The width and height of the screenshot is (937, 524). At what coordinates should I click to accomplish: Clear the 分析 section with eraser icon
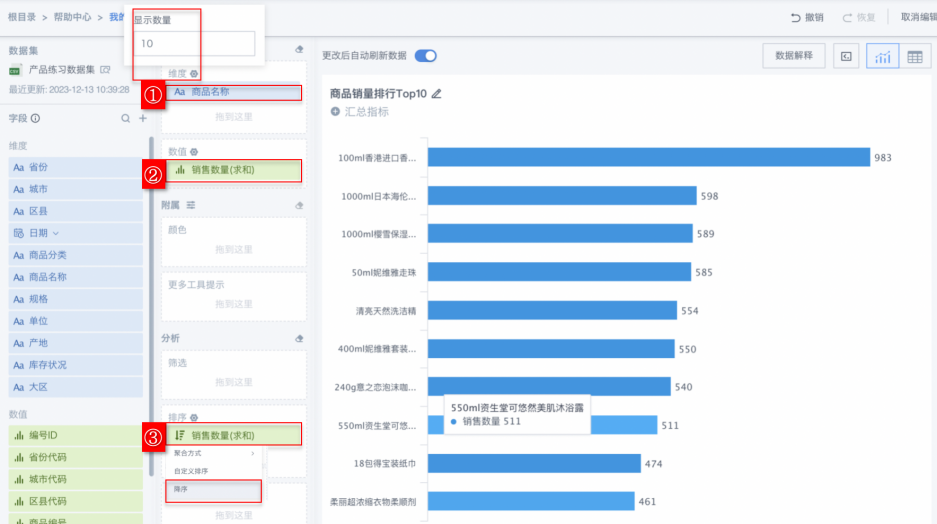pos(299,338)
